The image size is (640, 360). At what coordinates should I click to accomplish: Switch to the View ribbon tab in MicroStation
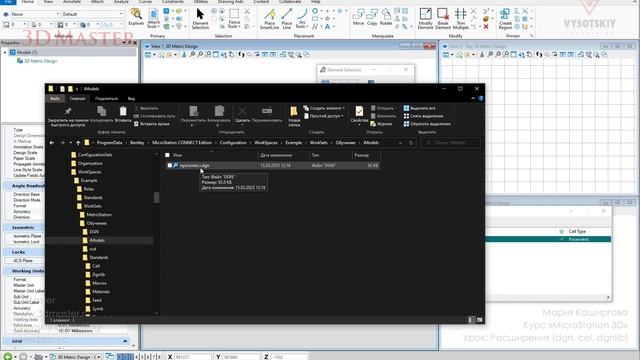click(48, 2)
